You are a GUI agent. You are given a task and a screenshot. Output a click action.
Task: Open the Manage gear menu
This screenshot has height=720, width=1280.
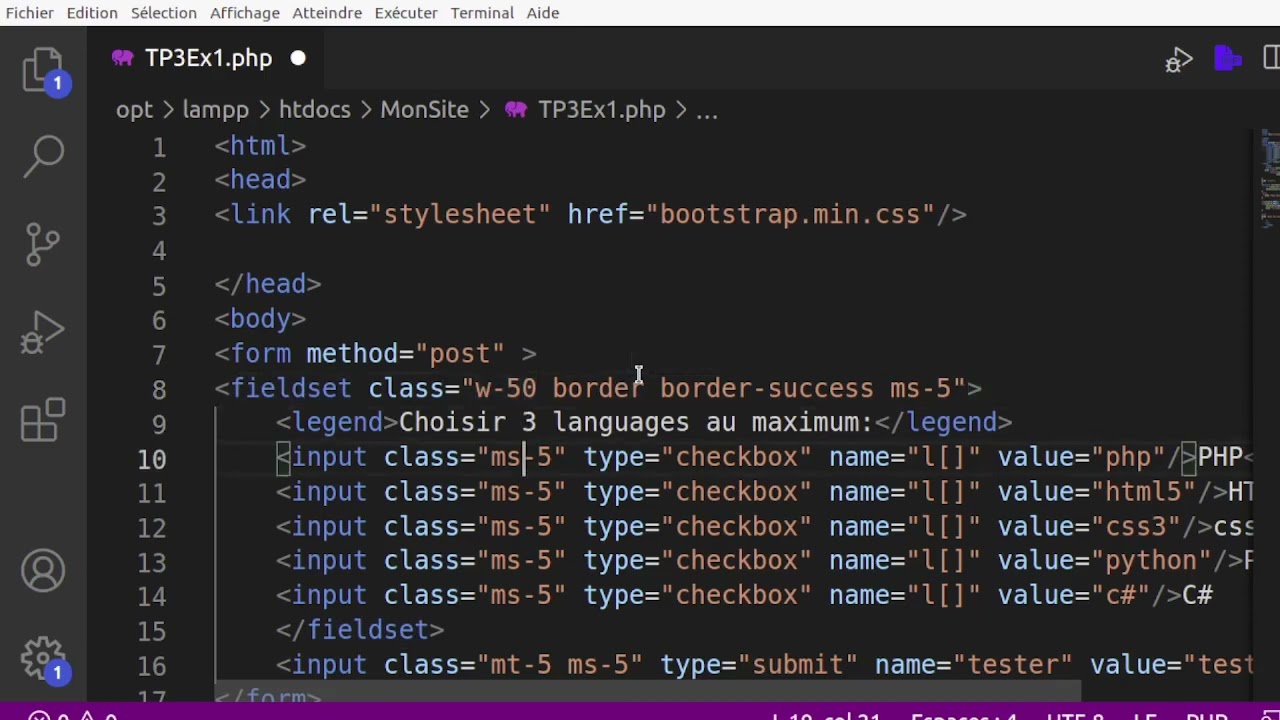point(43,660)
